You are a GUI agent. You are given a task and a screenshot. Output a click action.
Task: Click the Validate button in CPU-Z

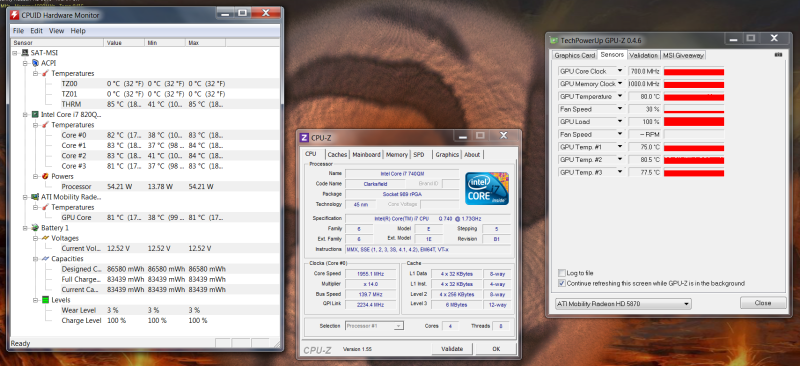[x=452, y=349]
